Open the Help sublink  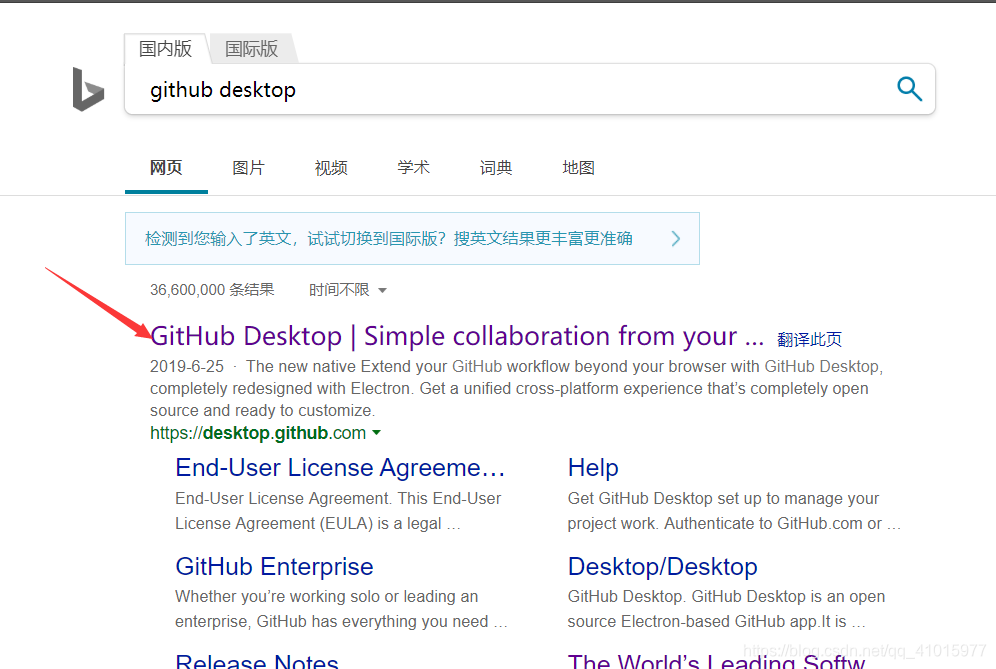(593, 468)
